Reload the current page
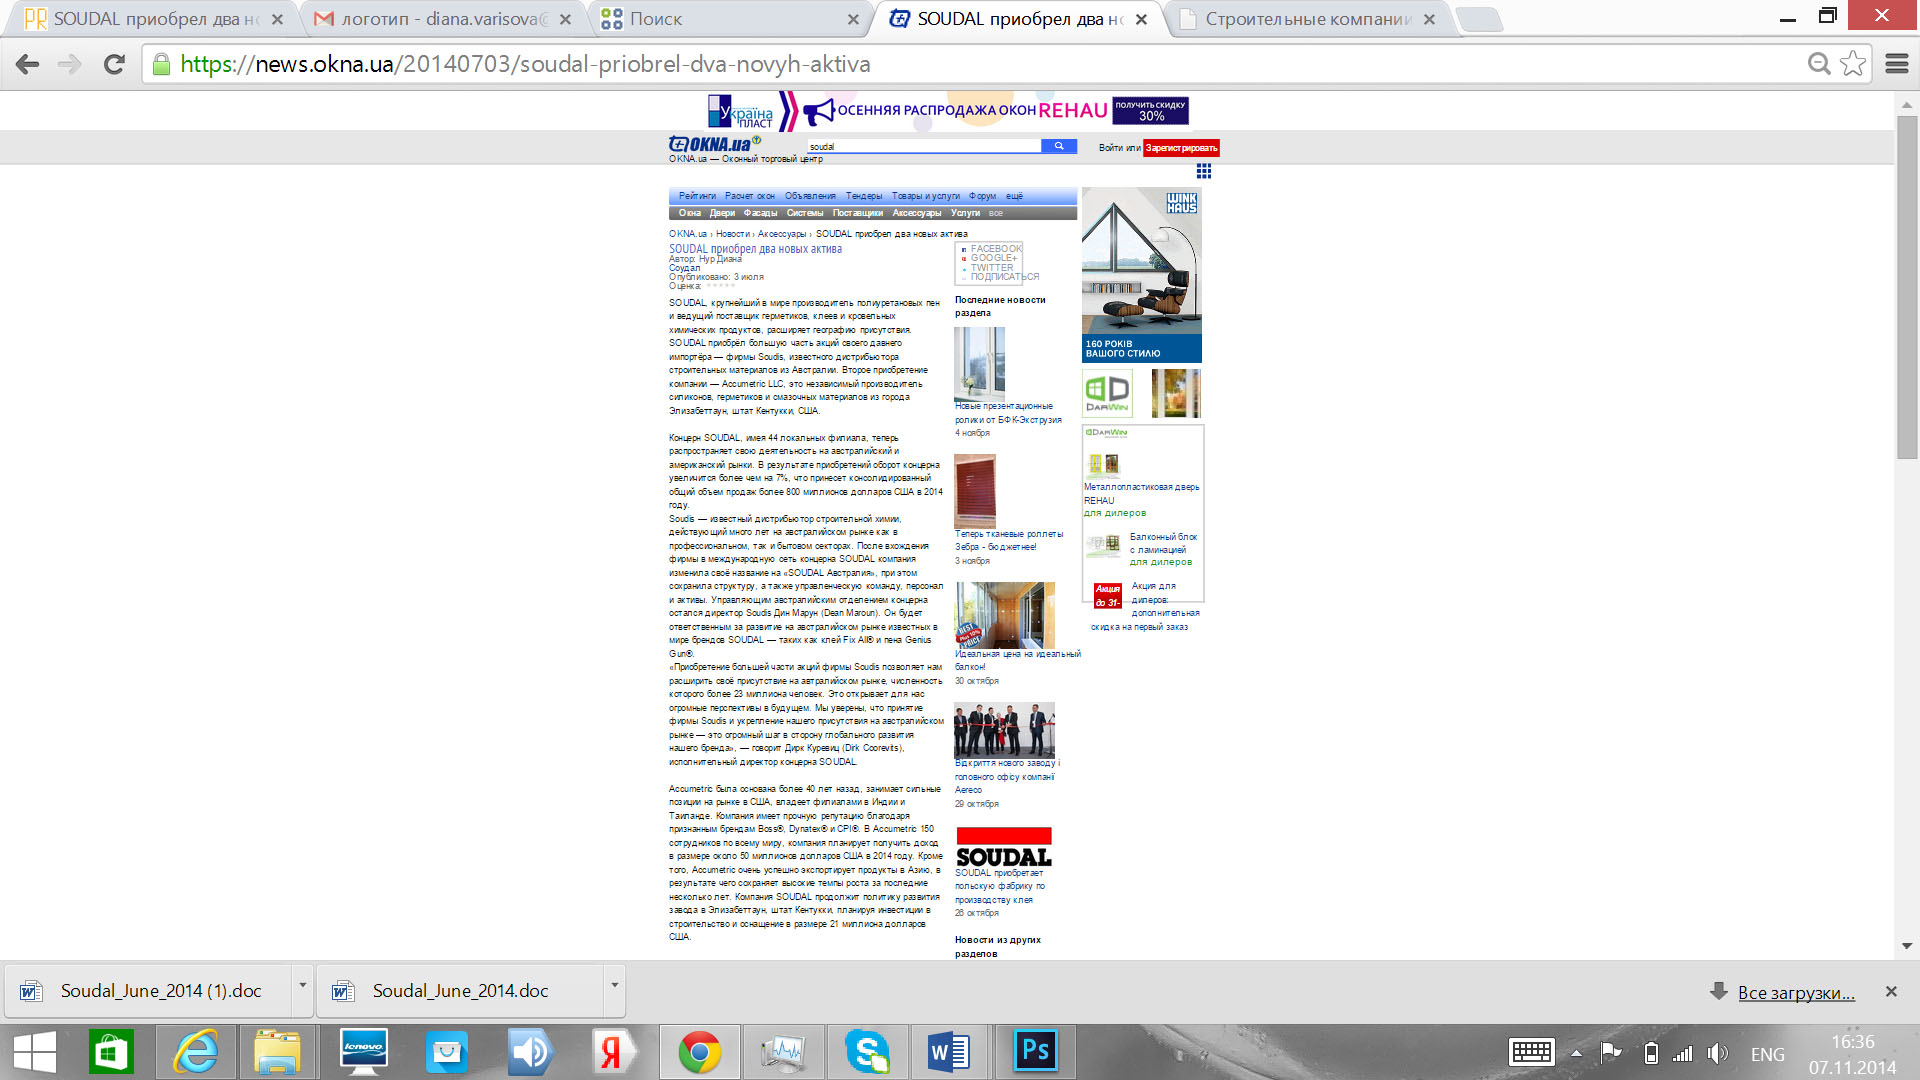The width and height of the screenshot is (1920, 1080). click(x=114, y=64)
